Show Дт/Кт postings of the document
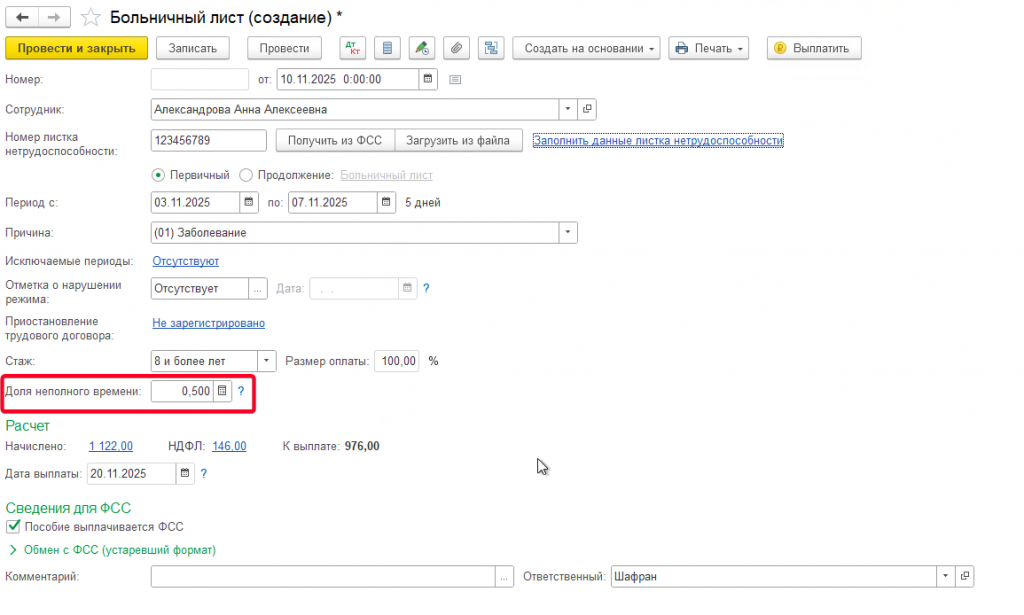The image size is (1024, 615). click(353, 48)
